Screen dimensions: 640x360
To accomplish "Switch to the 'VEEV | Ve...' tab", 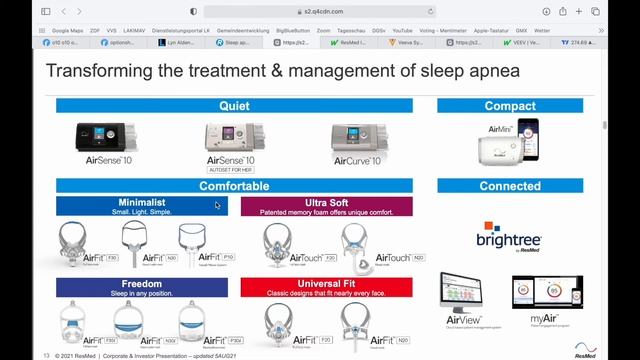I will [x=522, y=42].
